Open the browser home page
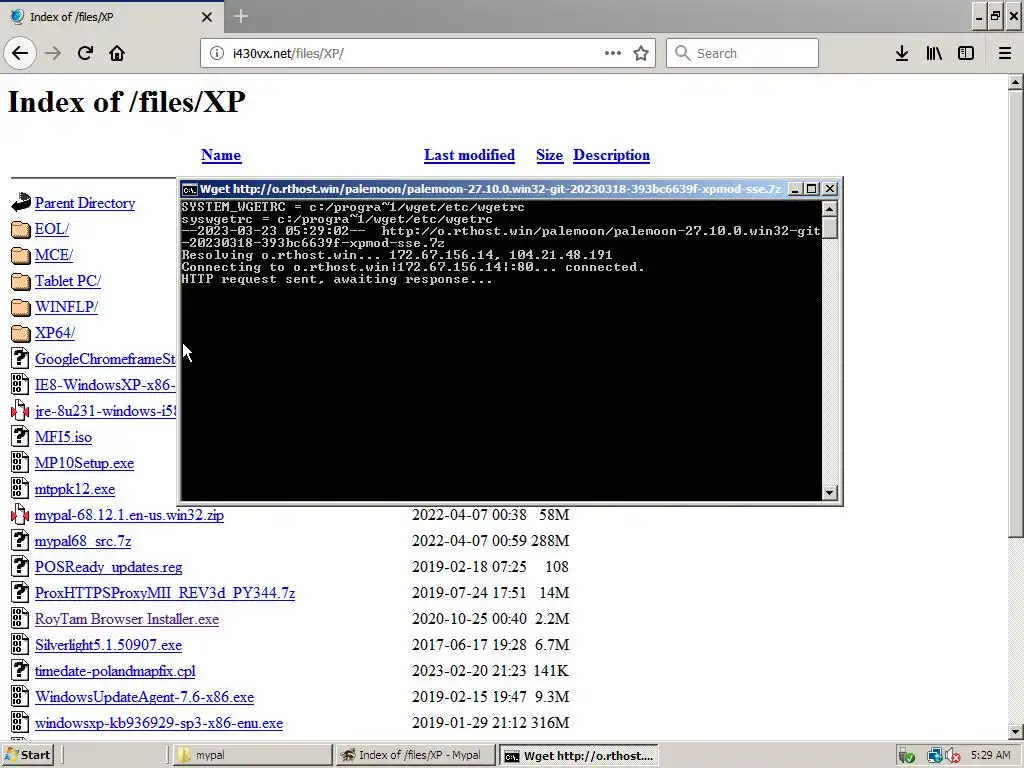Viewport: 1024px width, 768px height. 117,53
